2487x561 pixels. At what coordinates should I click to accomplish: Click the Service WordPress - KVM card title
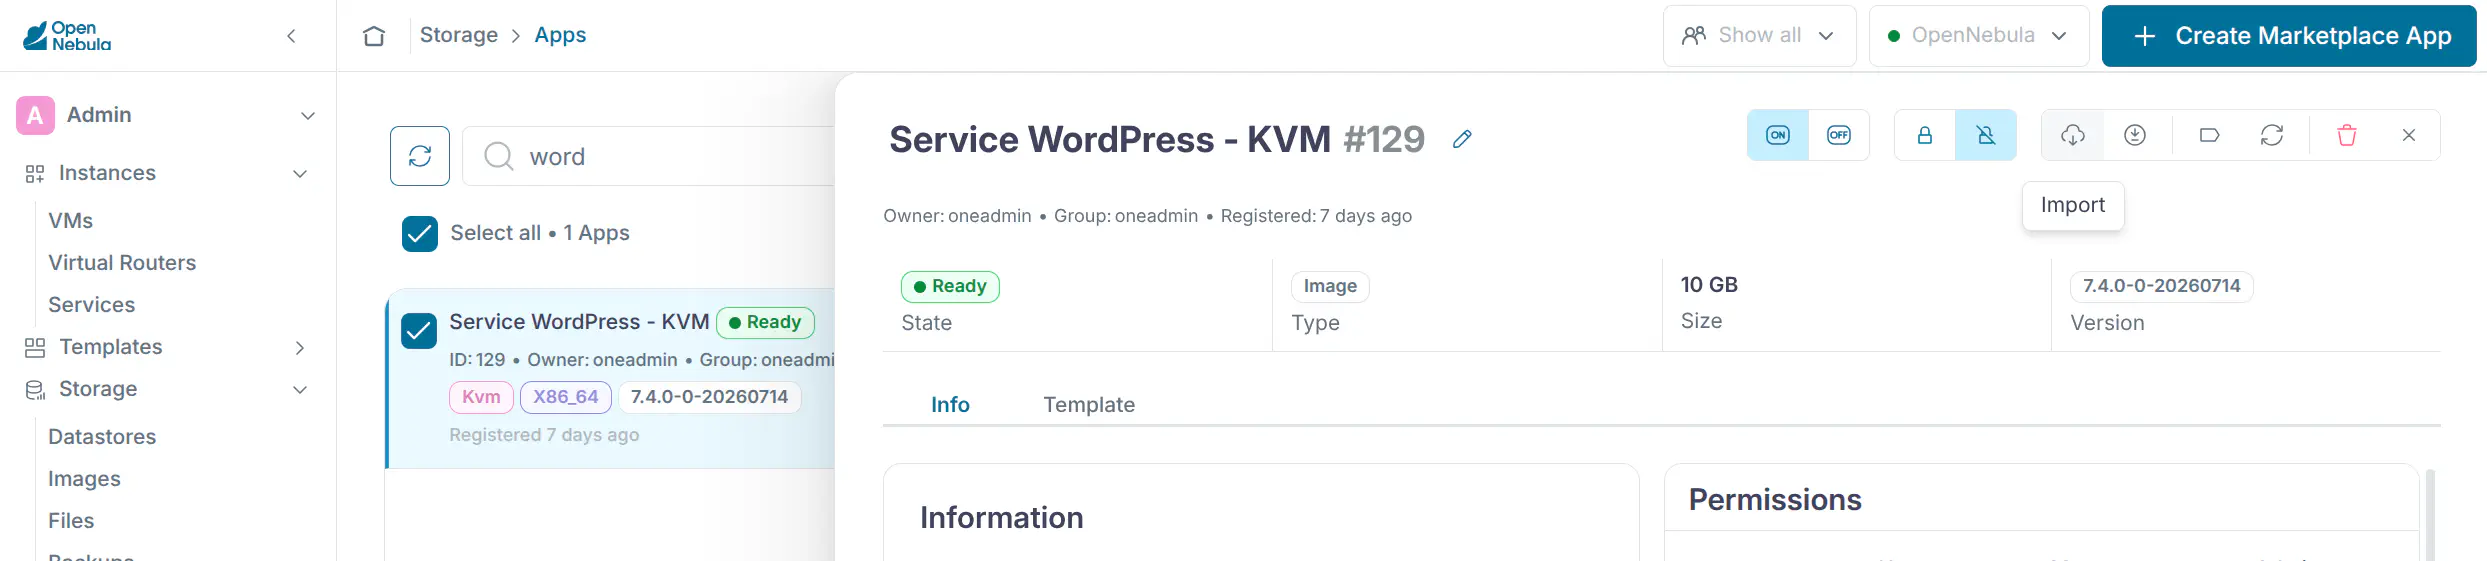click(579, 322)
